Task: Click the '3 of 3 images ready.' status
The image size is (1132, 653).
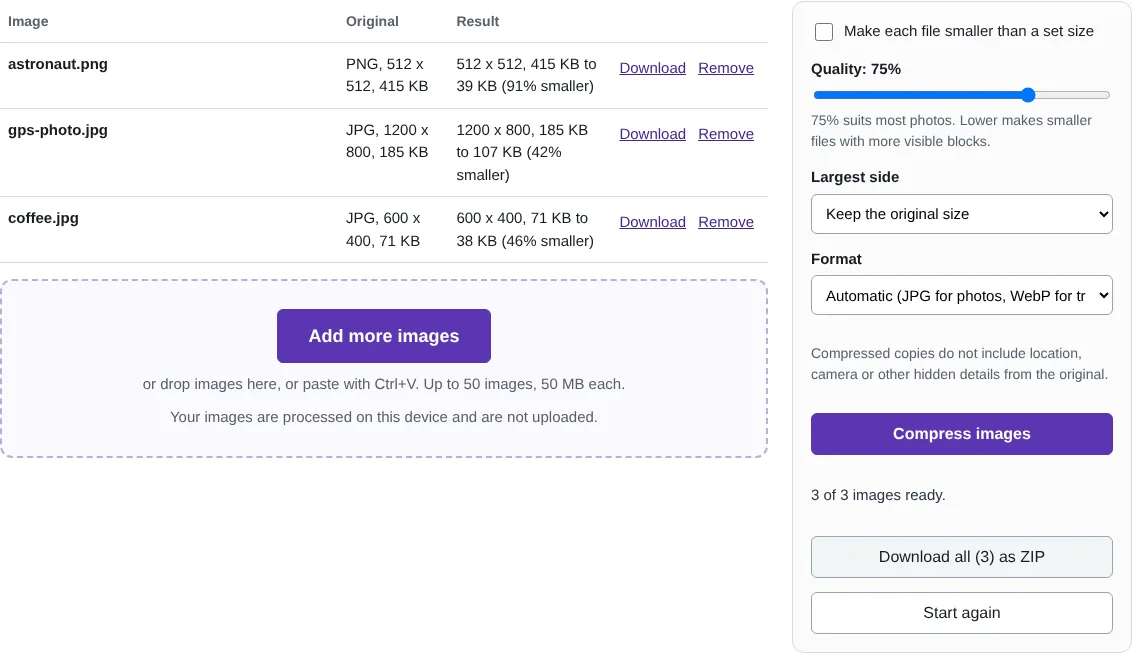Action: point(878,495)
